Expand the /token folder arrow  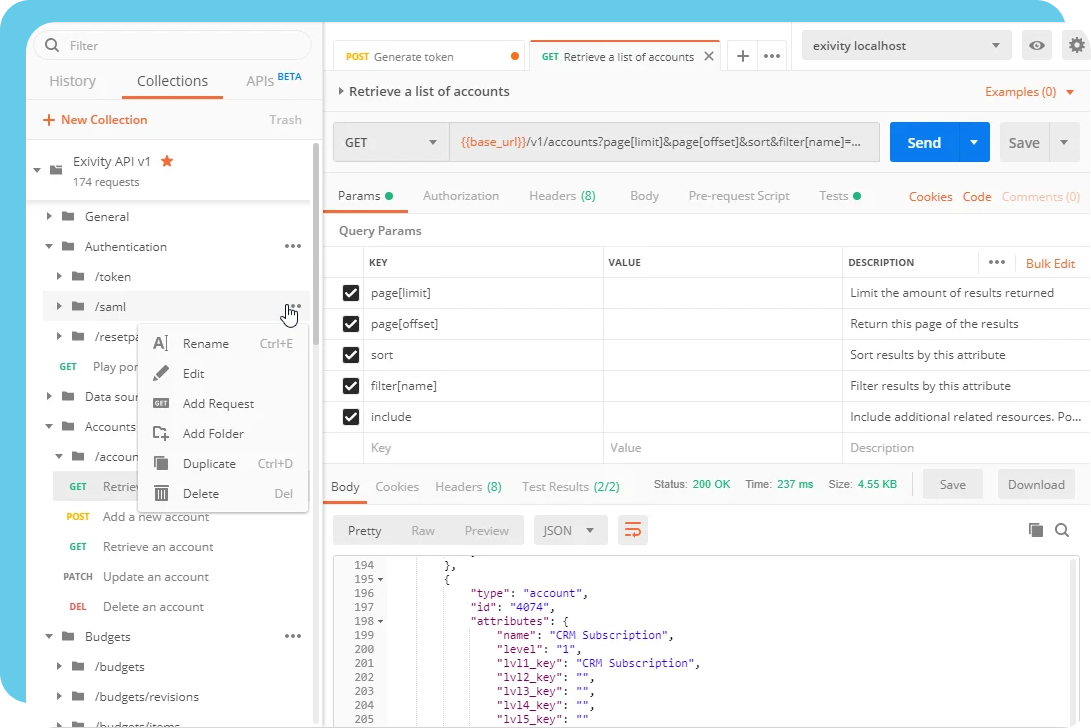(59, 276)
